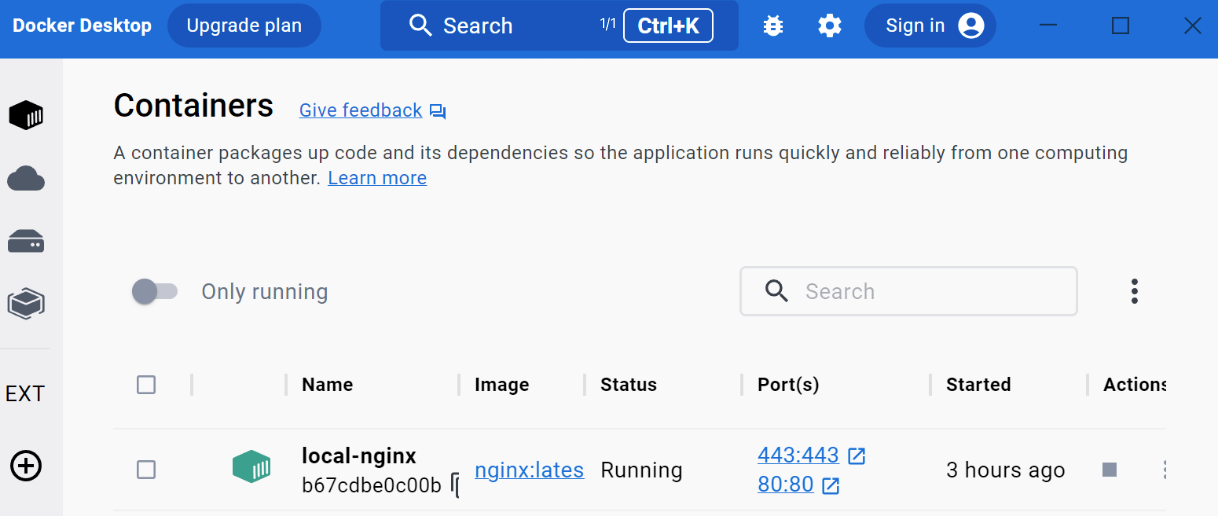
Task: Open the 80:80 port link
Action: tap(786, 485)
